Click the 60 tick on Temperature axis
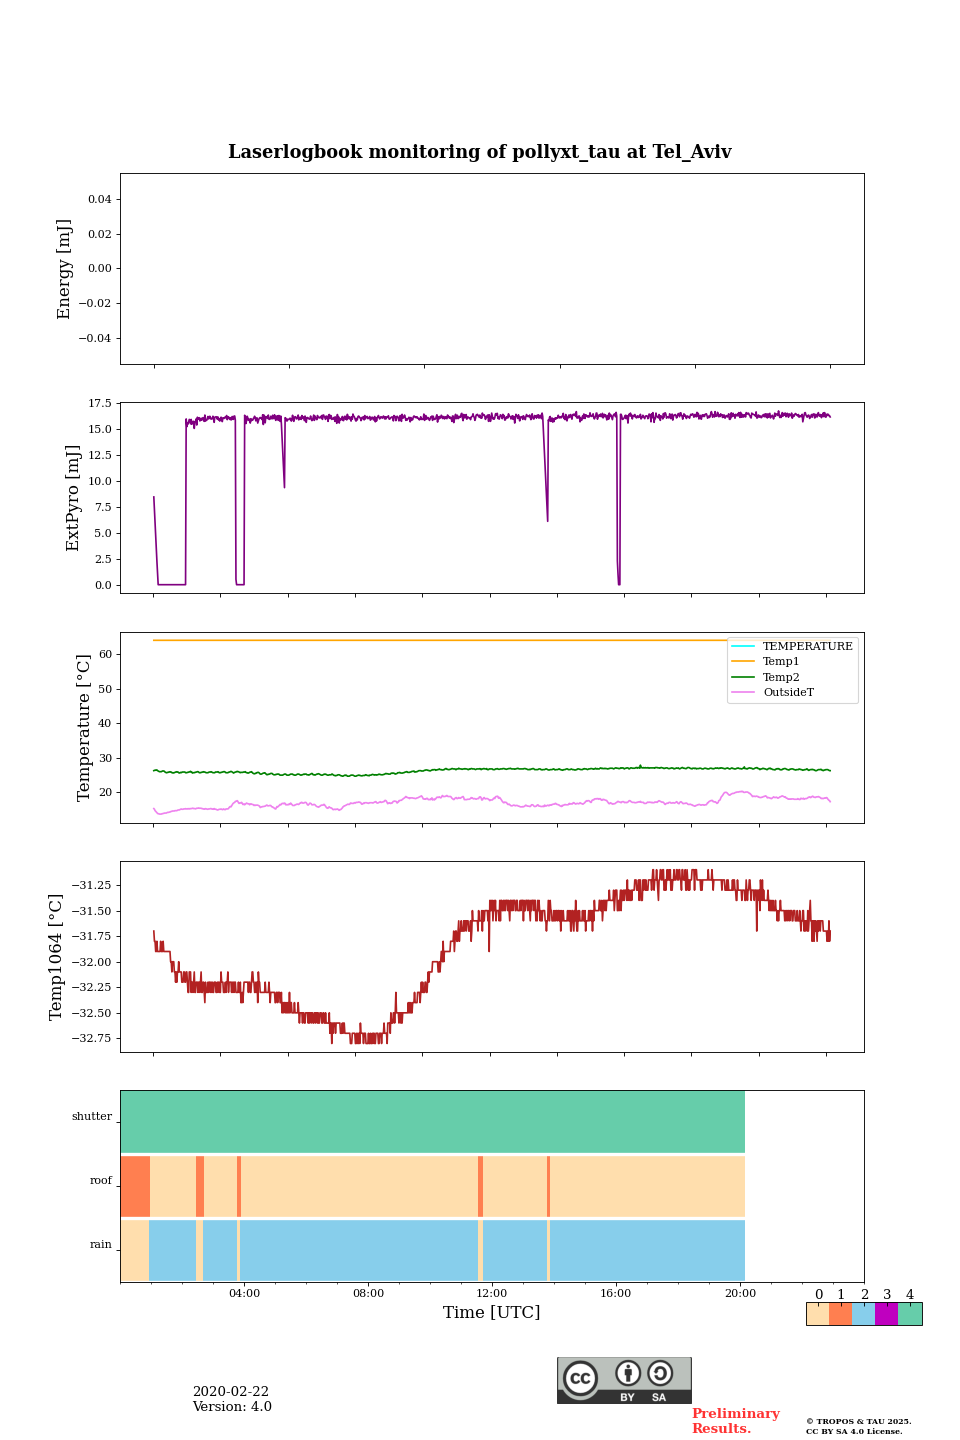Screen dimensions: 960x1440 (x=105, y=654)
